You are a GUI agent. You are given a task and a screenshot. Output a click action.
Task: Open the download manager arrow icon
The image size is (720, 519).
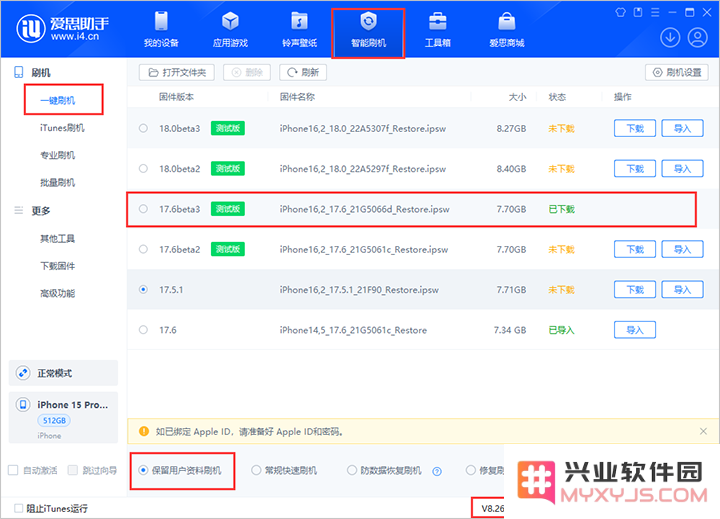[x=670, y=38]
